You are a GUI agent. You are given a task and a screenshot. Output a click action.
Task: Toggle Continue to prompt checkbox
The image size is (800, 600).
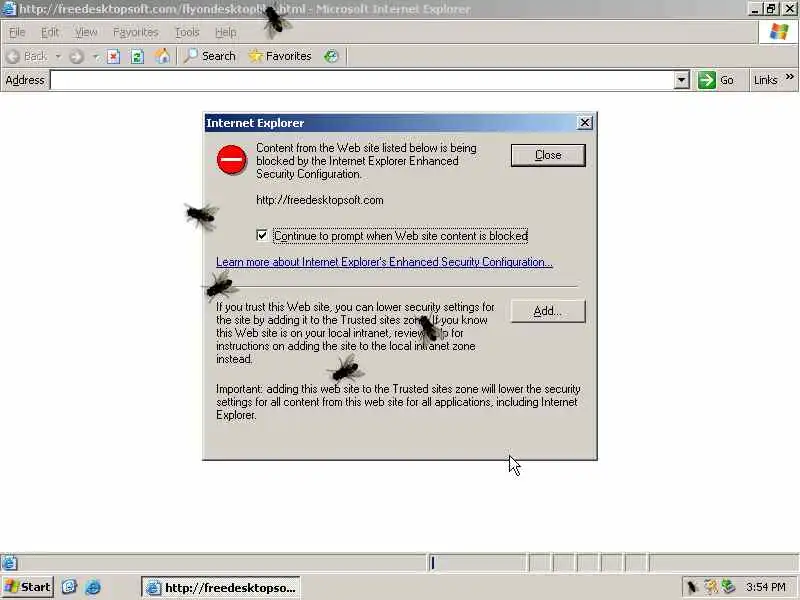[x=262, y=235]
